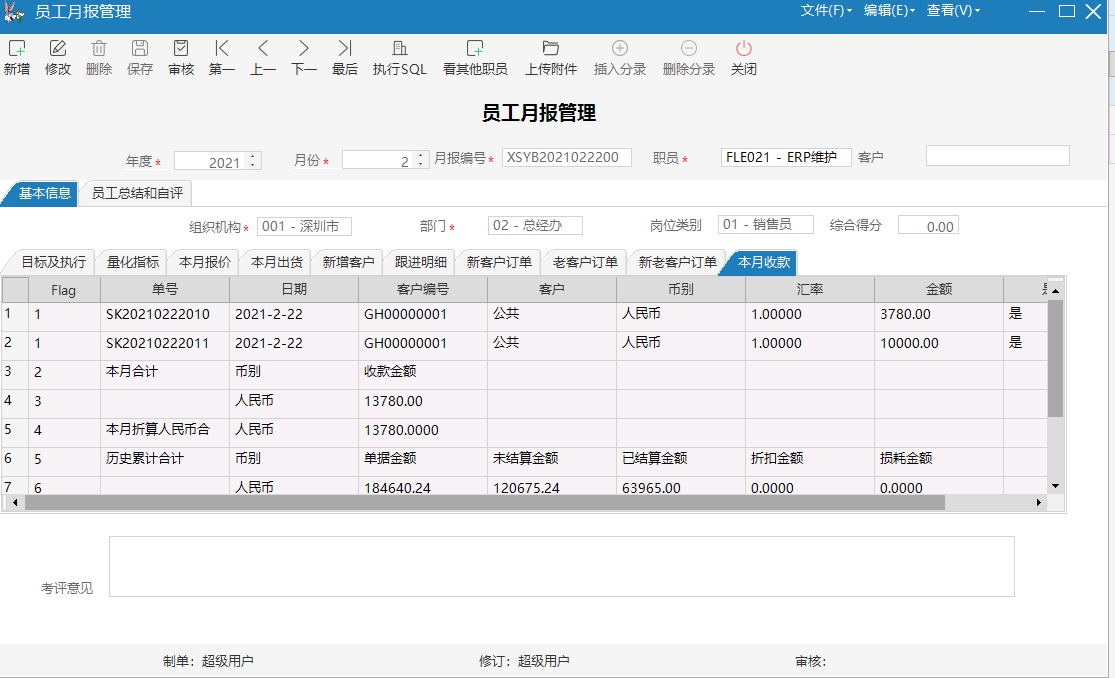Viewport: 1115px width, 678px height.
Task: Click the table scroll-down arrow
Action: click(1055, 486)
